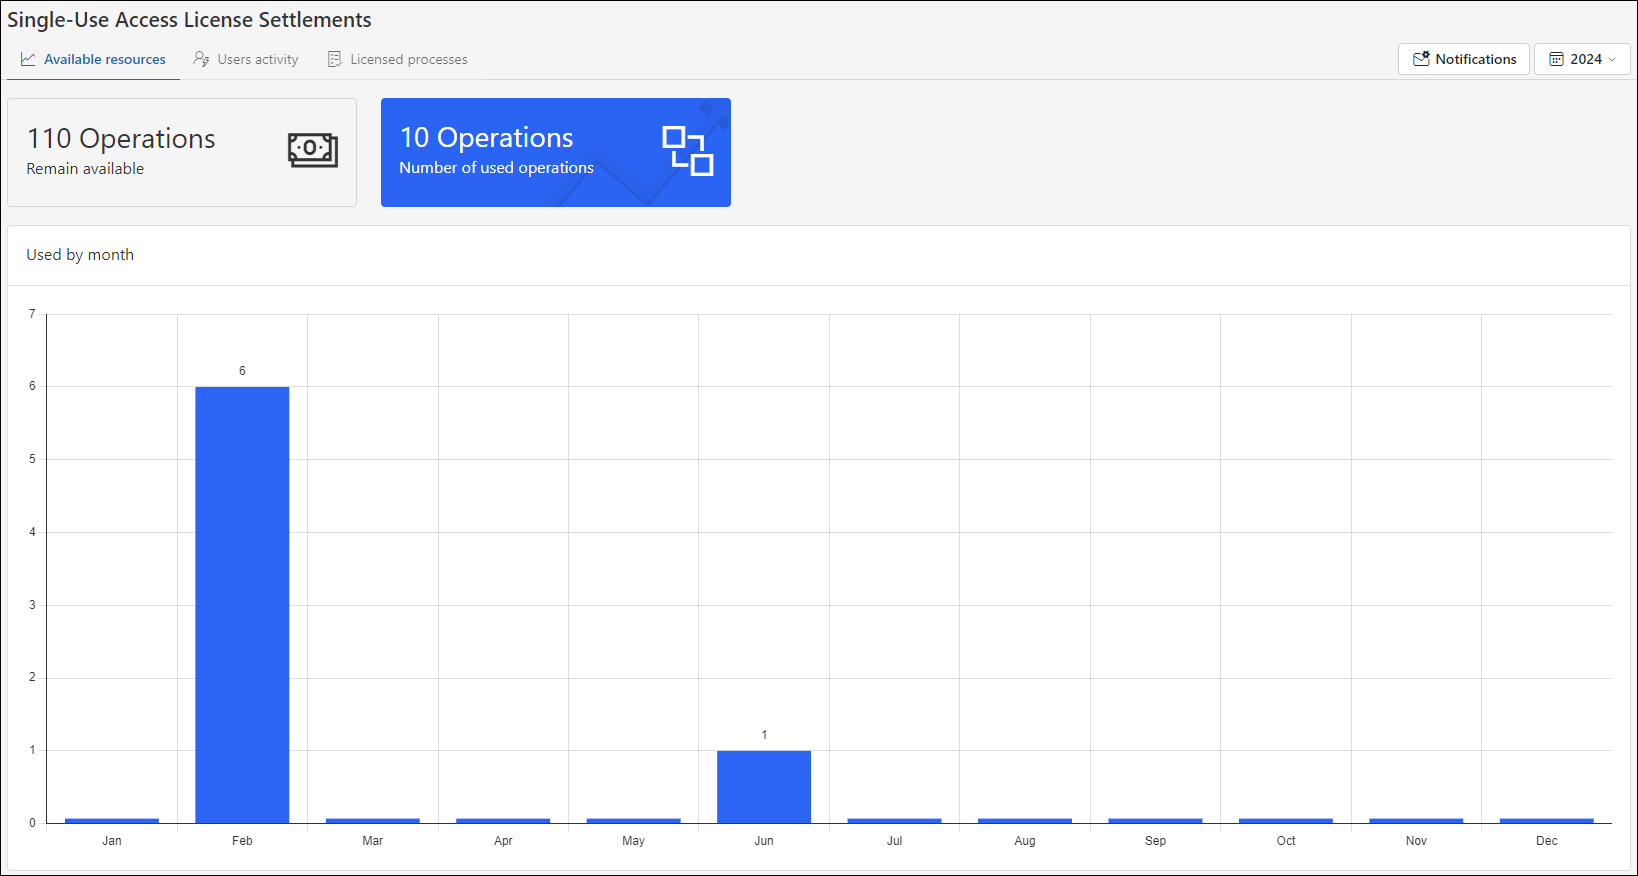This screenshot has height=876, width=1638.
Task: Select the 10 Operations blue card text
Action: (487, 137)
